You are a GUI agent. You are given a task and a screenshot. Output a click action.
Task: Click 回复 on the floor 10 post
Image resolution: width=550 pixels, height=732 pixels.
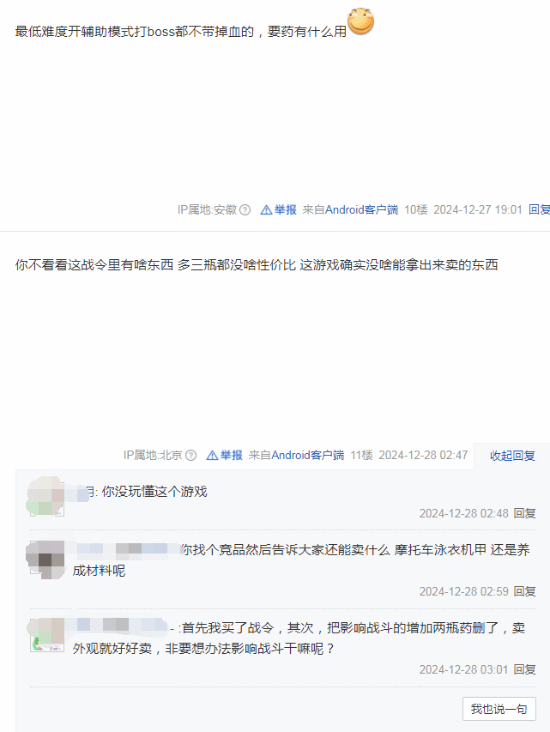(x=539, y=210)
